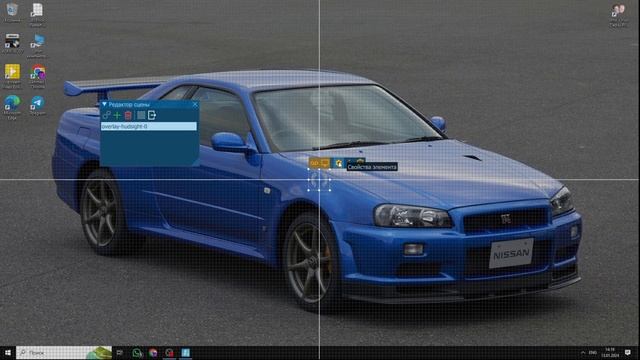The height and width of the screenshot is (360, 640).
Task: Collapse the scene editor with its title triangle
Action: [x=104, y=104]
